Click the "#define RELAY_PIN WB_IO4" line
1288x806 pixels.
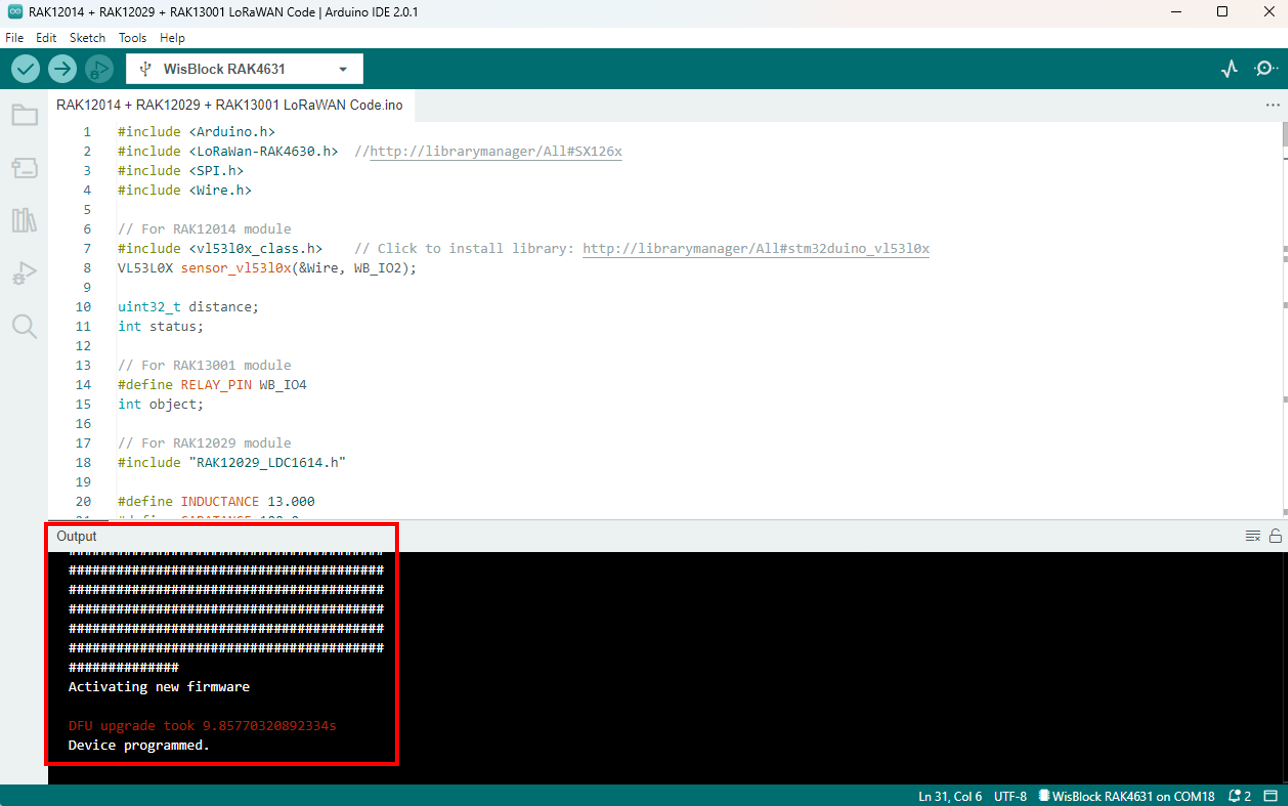click(212, 385)
